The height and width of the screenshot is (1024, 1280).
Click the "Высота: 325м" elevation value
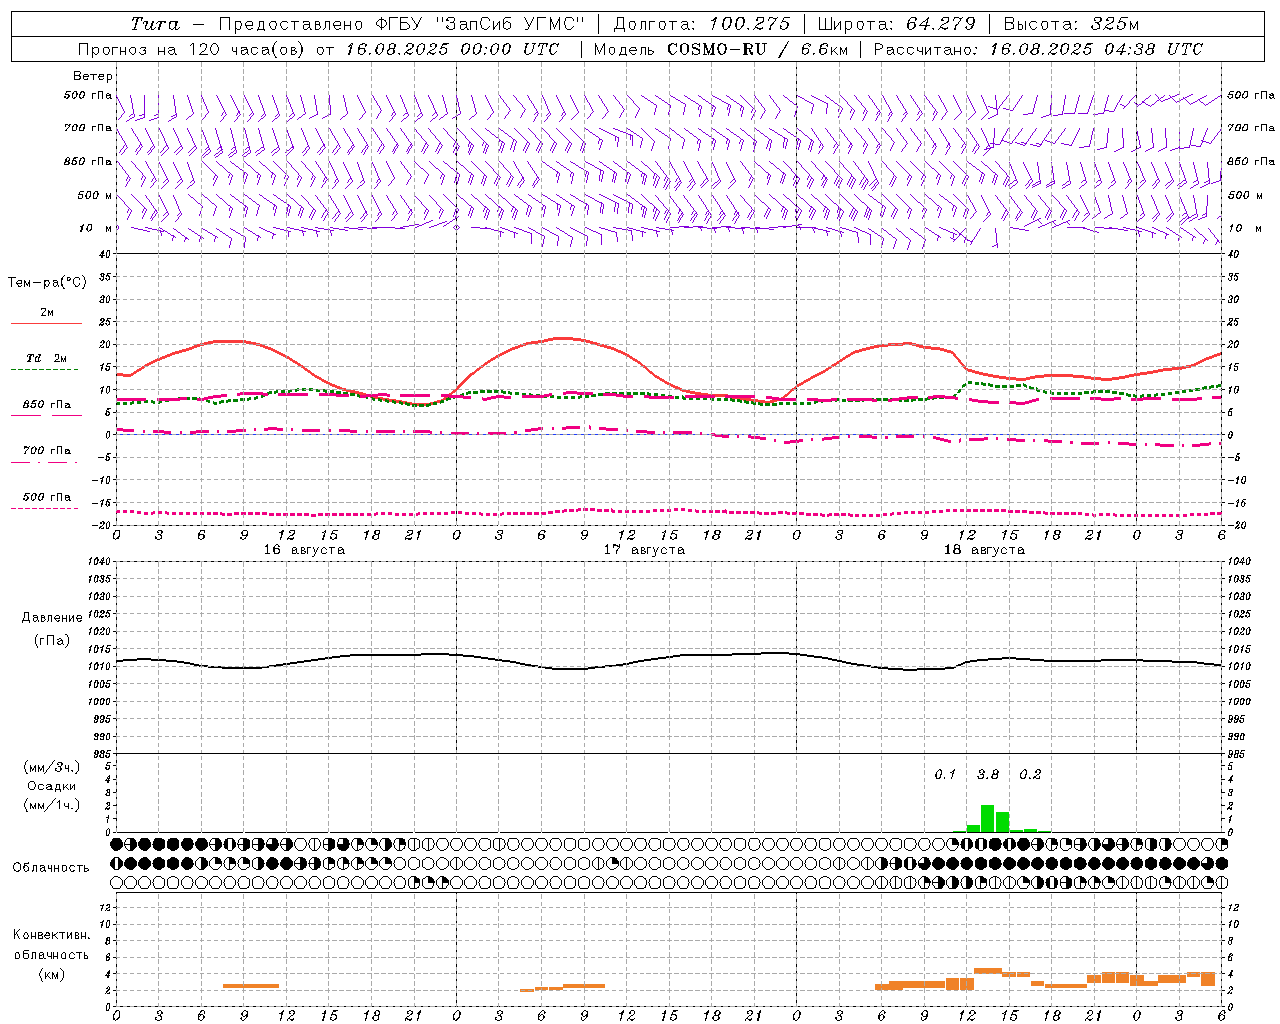click(1071, 24)
